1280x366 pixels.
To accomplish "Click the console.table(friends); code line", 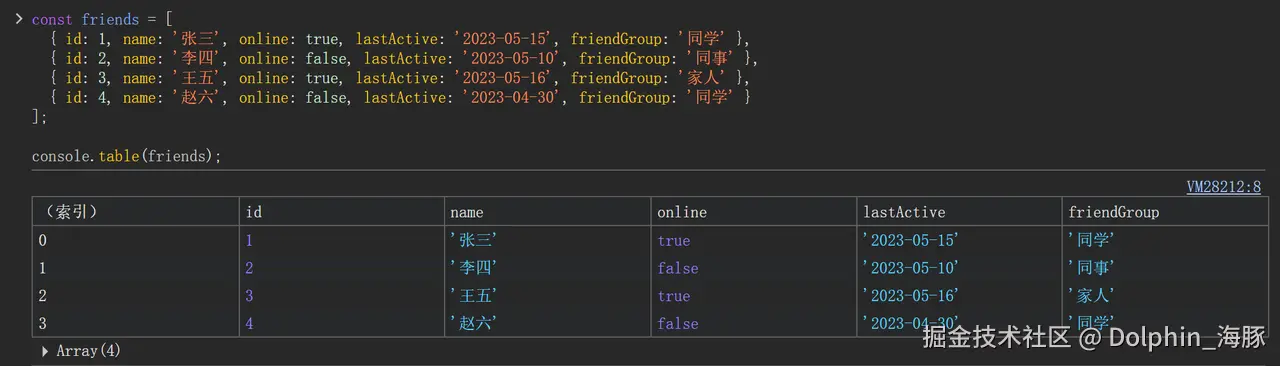I will 127,157.
